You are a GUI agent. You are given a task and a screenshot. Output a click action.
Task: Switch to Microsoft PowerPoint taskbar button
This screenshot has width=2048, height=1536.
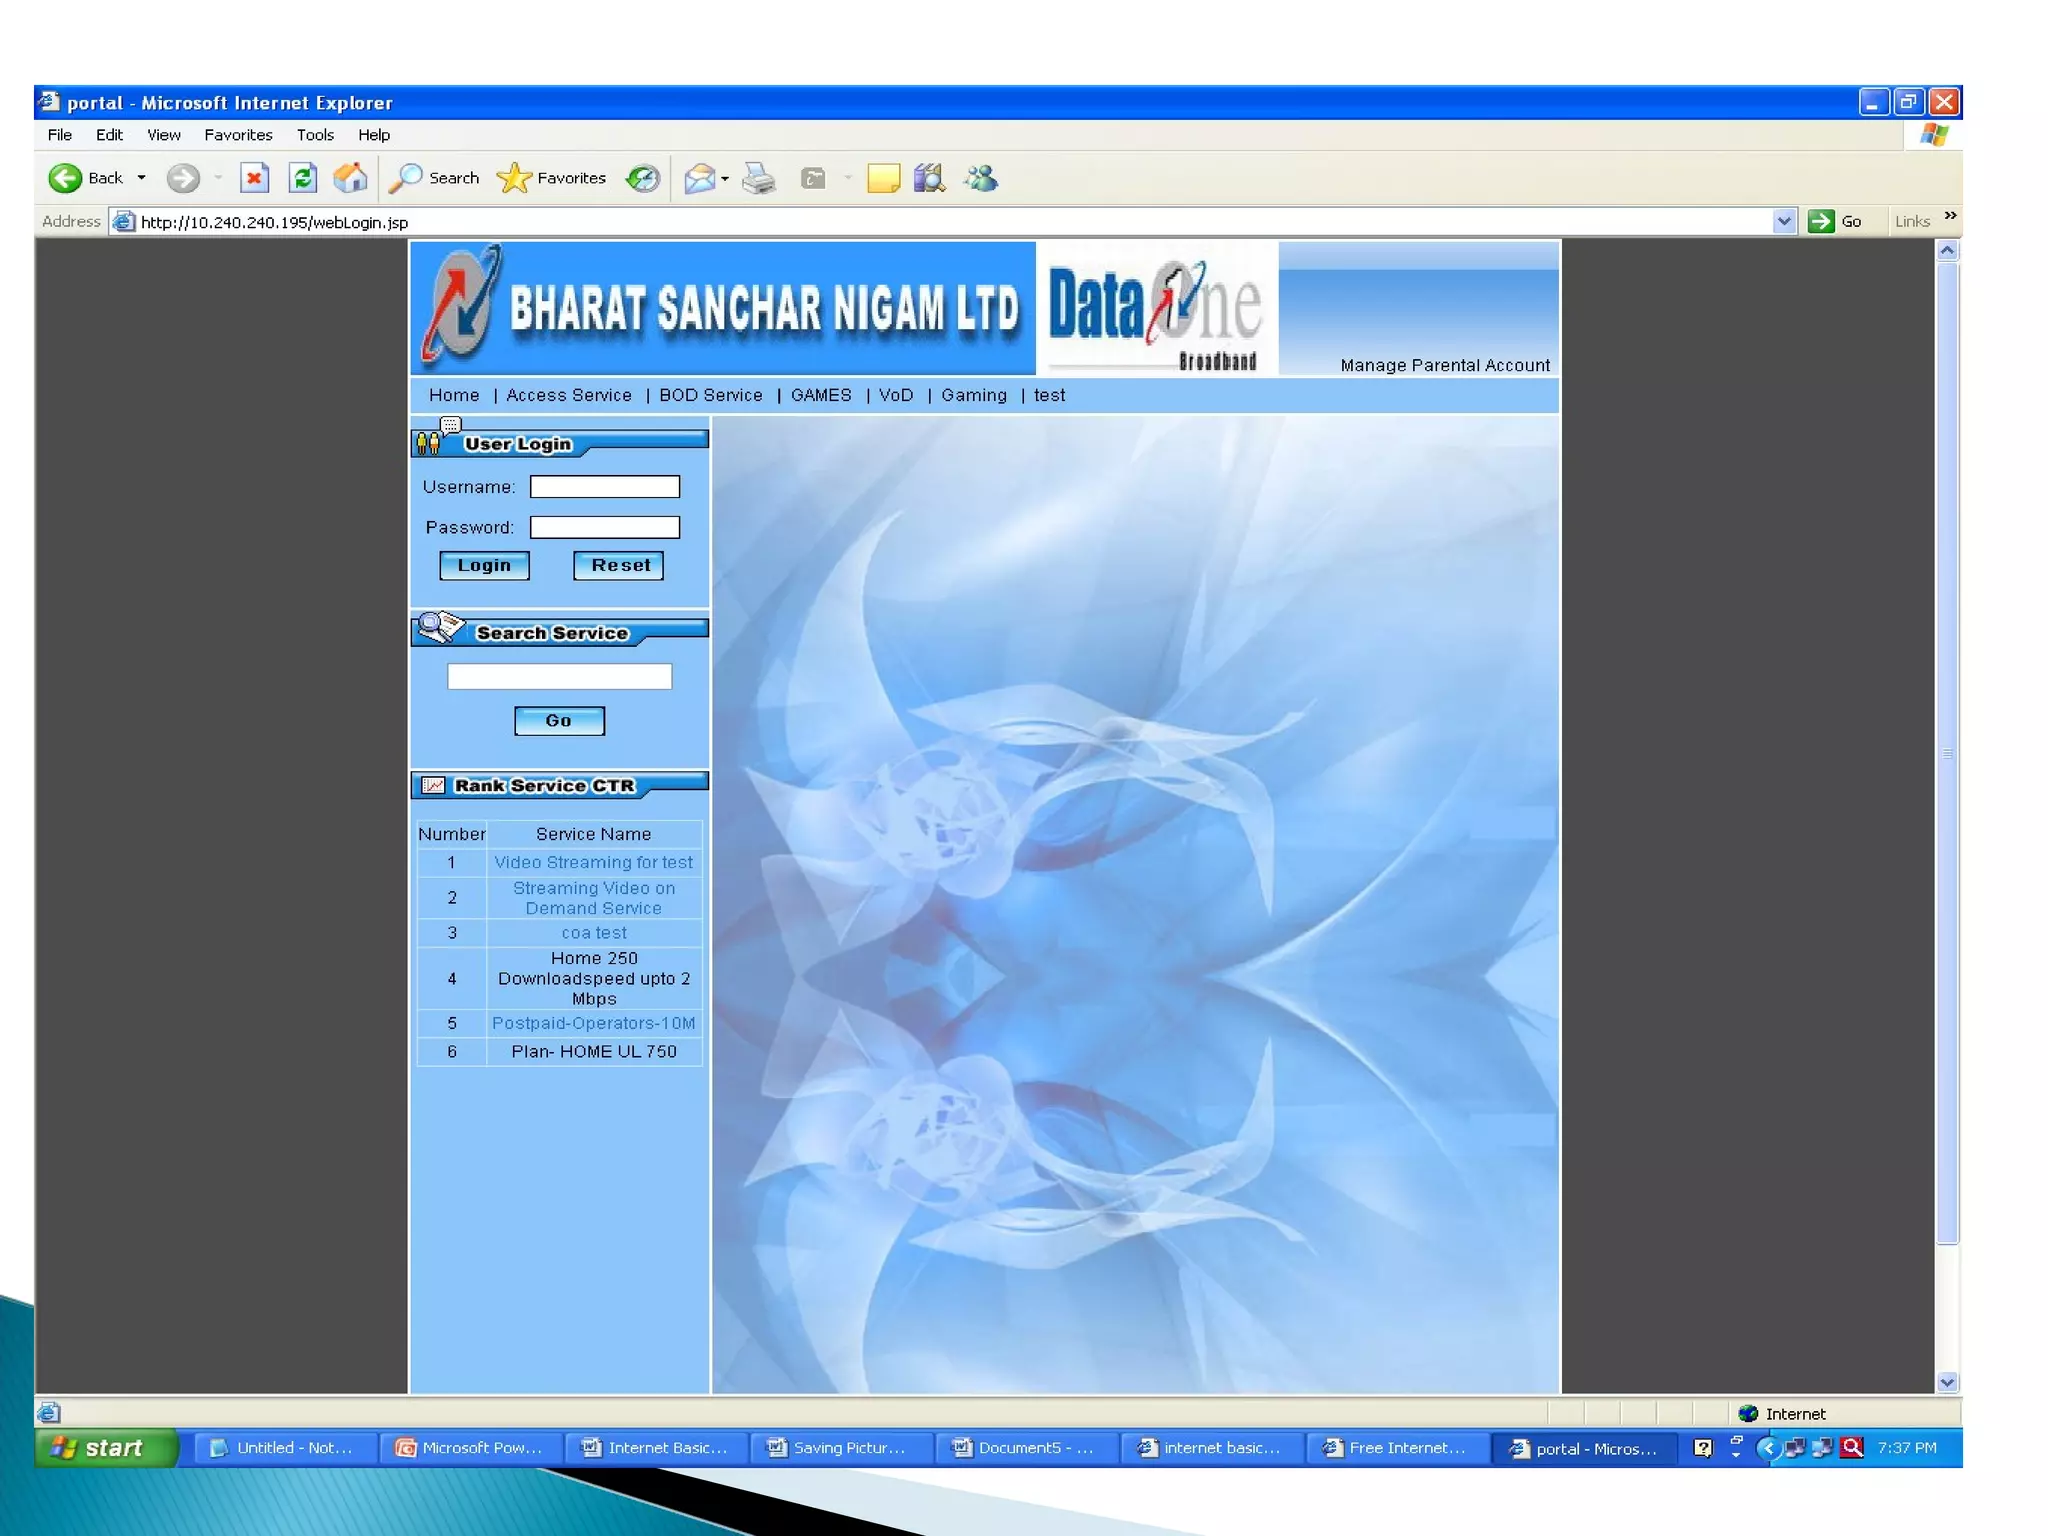tap(470, 1447)
